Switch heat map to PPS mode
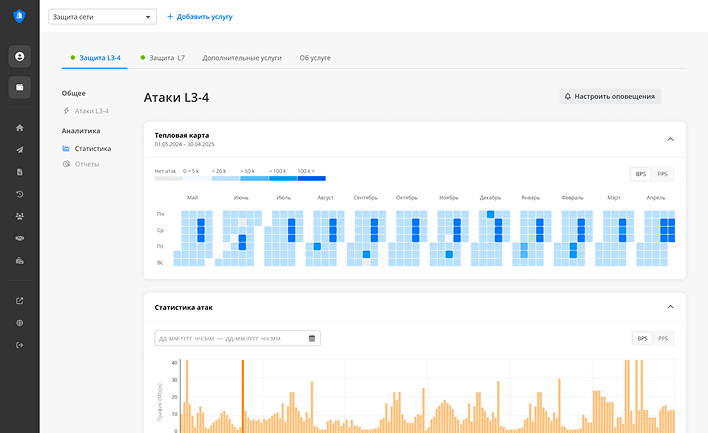This screenshot has width=708, height=433. 662,174
